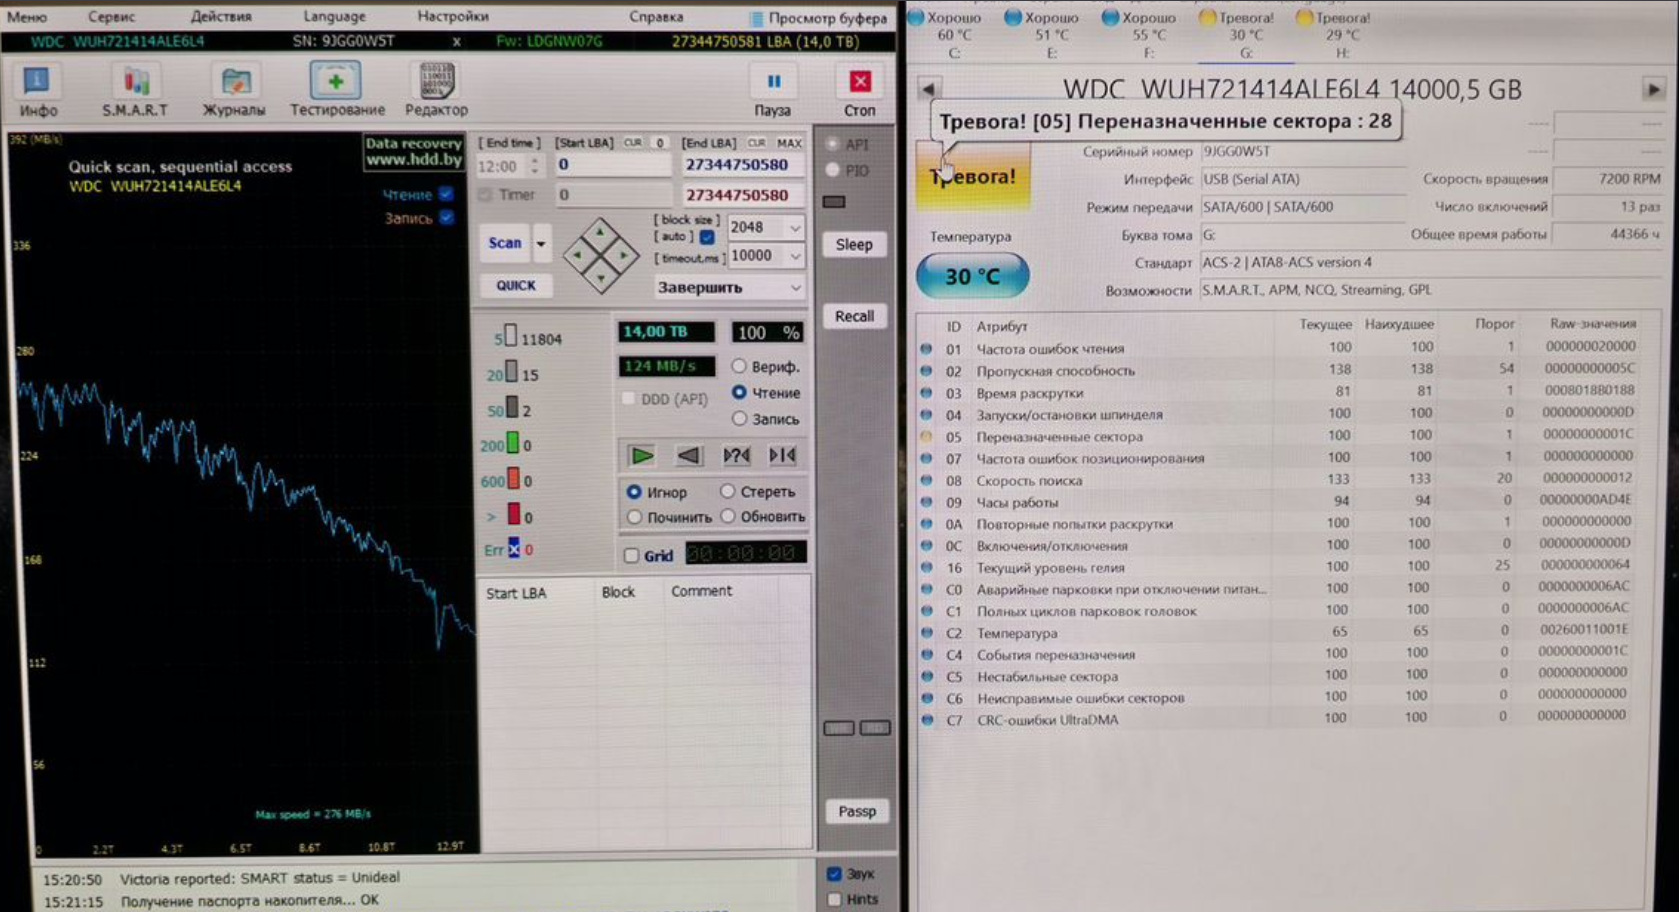Click the diamond-shaped navigation arrows control
Image resolution: width=1679 pixels, height=912 pixels.
600,255
